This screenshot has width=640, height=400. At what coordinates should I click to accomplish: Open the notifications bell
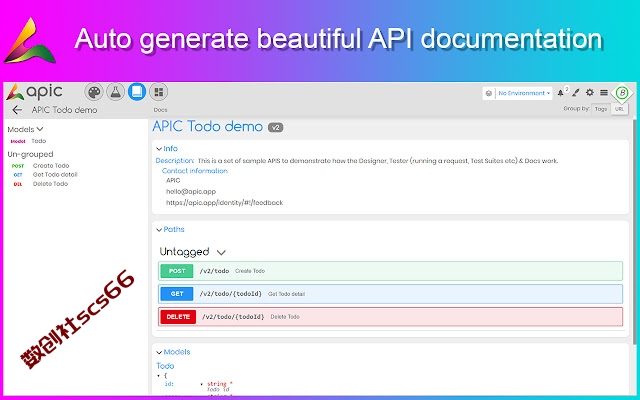561,93
